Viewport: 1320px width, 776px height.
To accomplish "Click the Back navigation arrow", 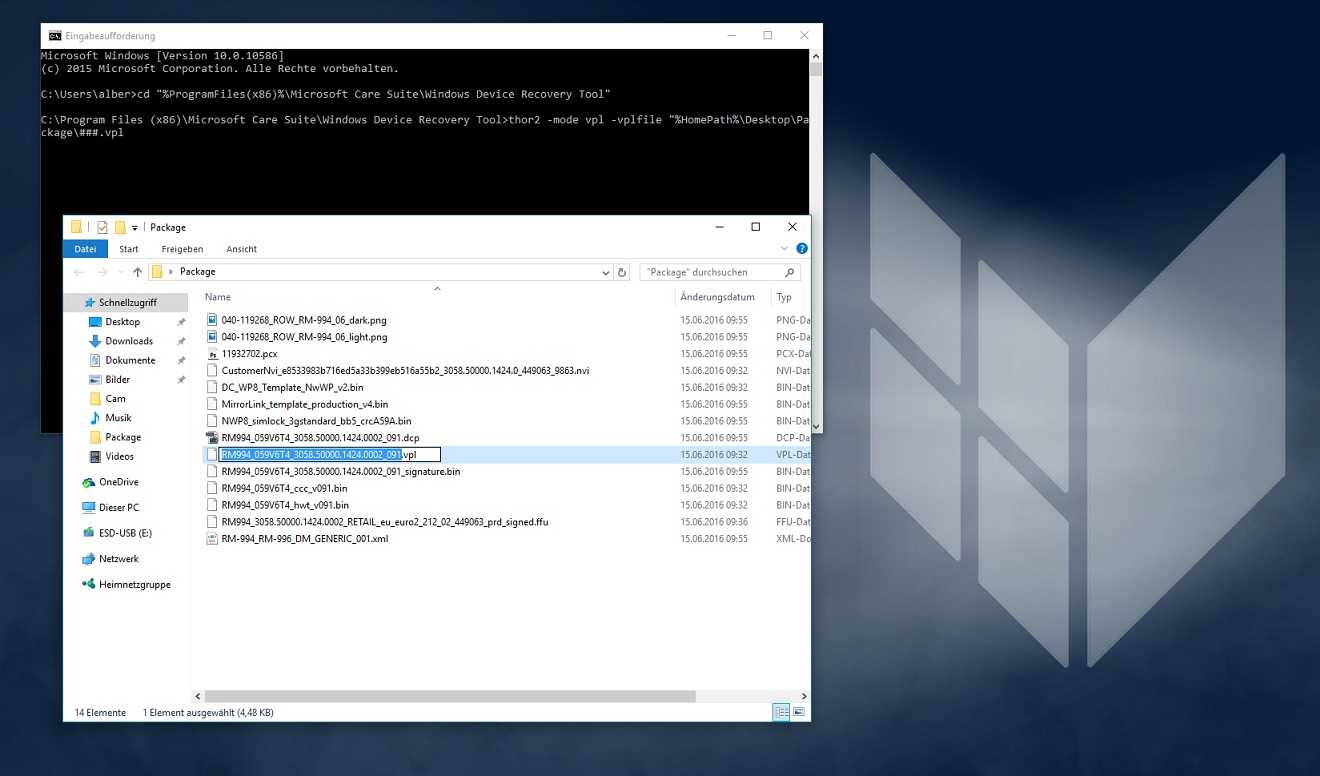I will 78,271.
